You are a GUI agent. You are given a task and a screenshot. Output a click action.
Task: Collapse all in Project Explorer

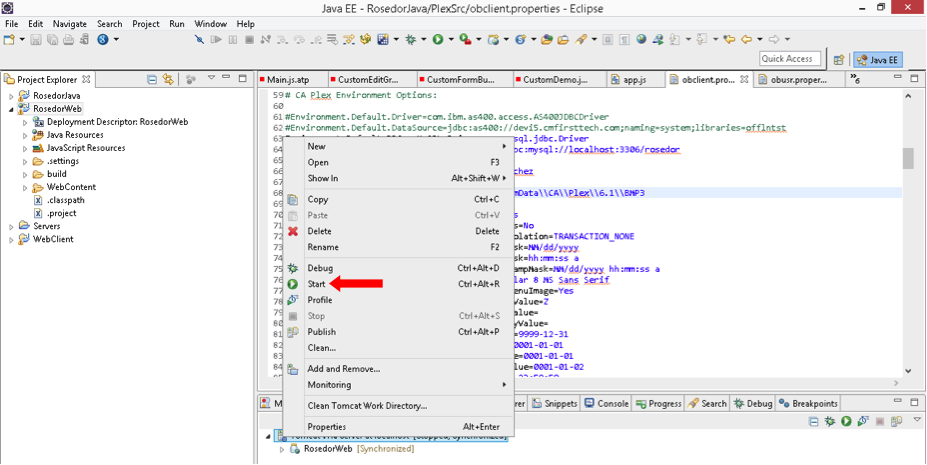click(x=152, y=79)
